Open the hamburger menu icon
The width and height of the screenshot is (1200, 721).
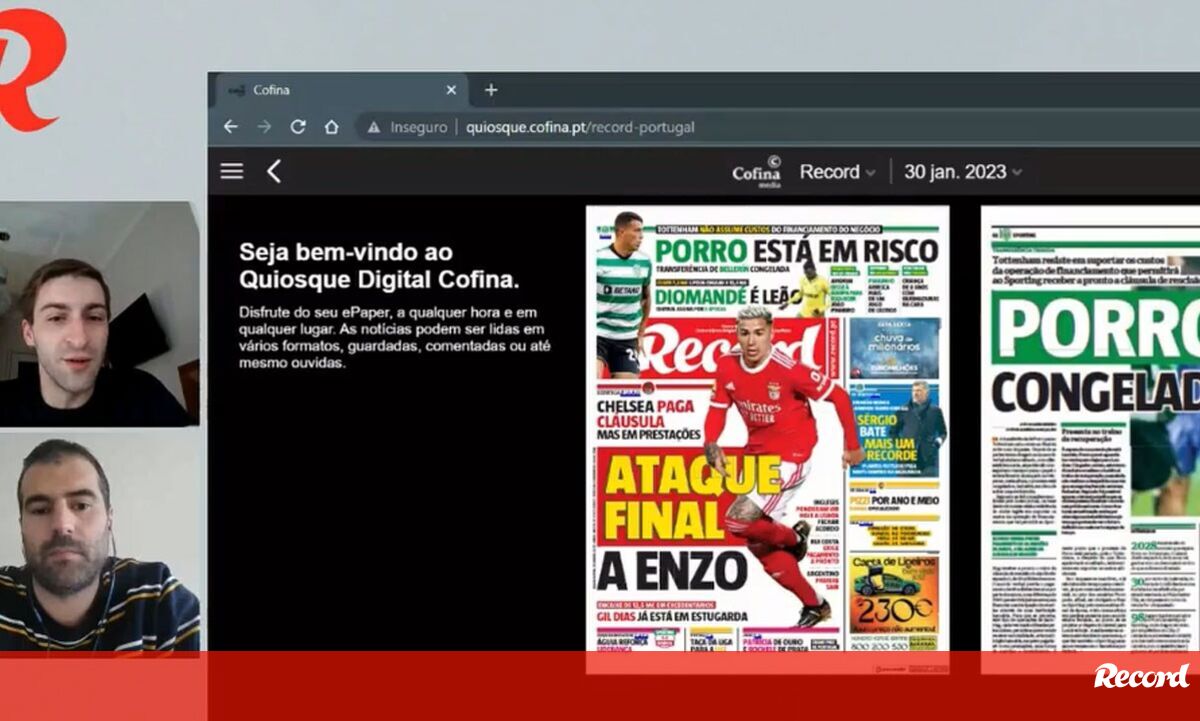pyautogui.click(x=232, y=171)
